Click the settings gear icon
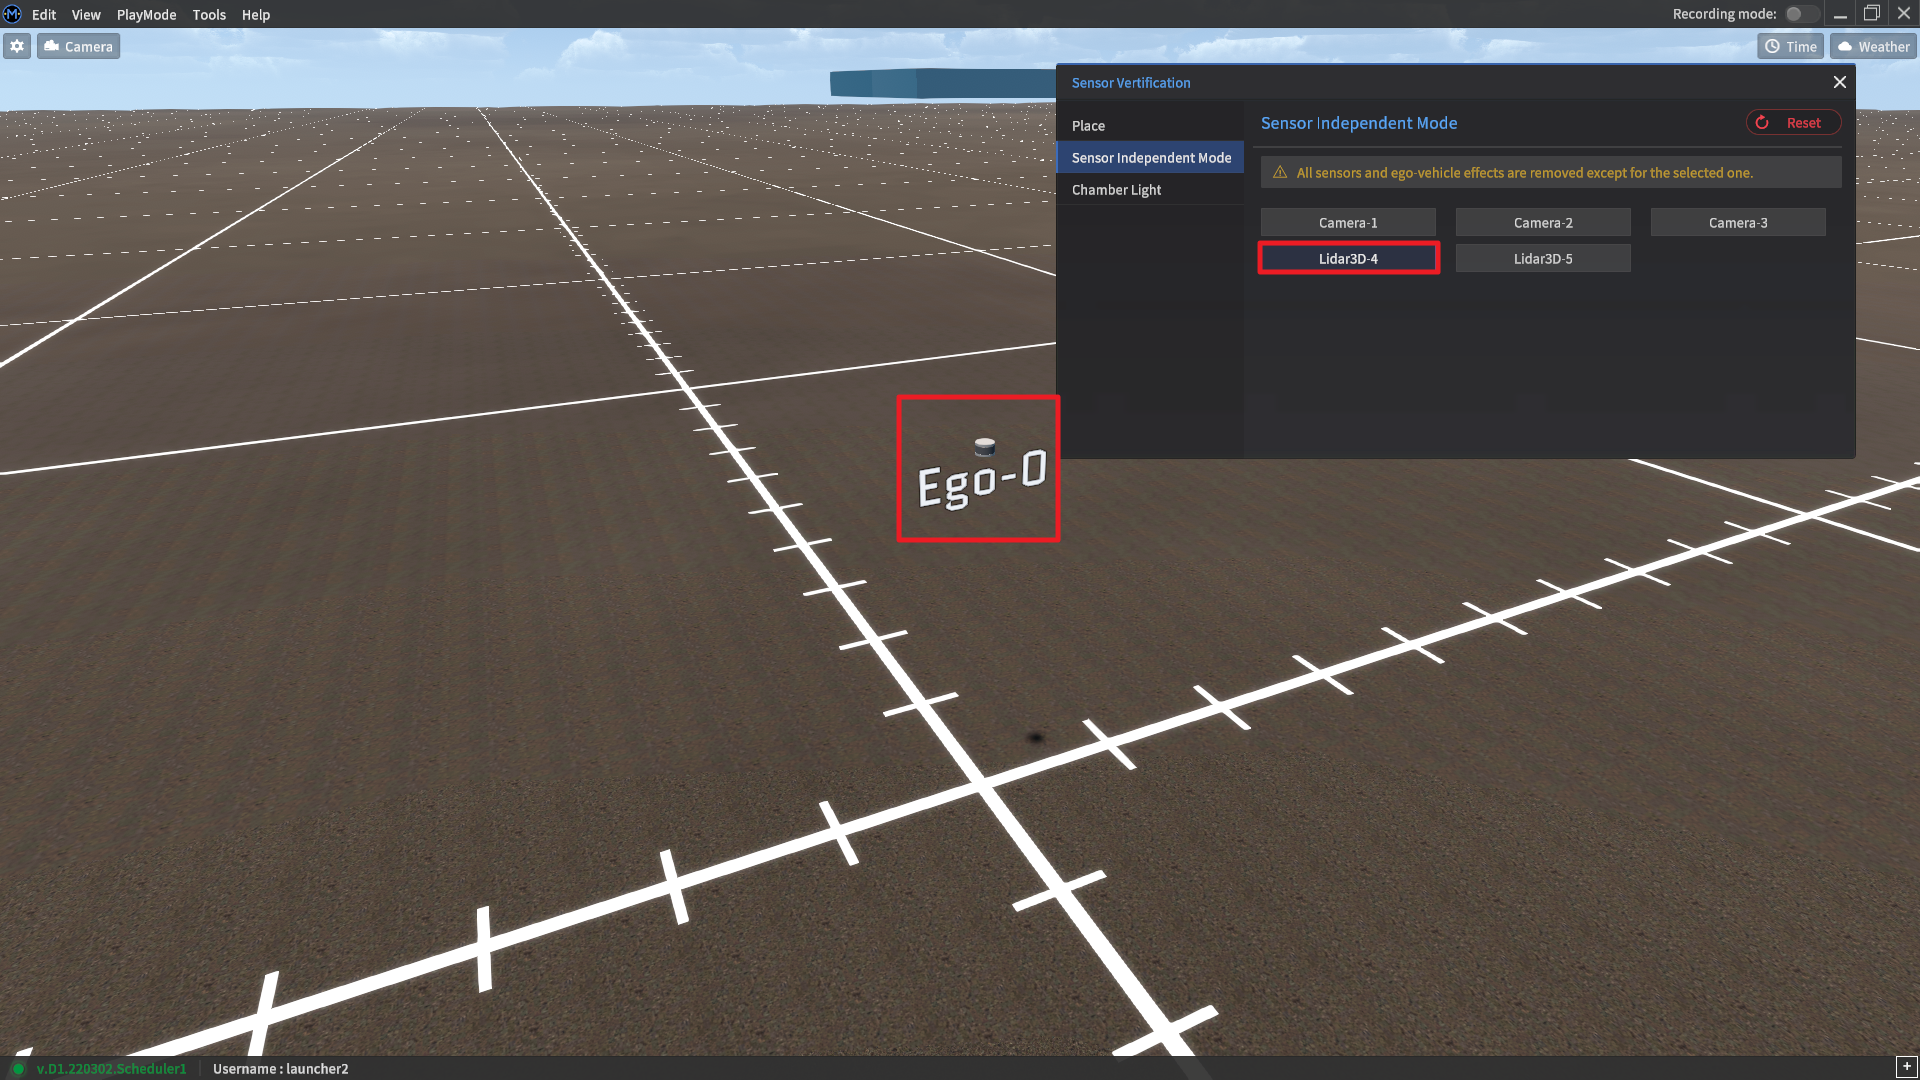1920x1080 pixels. [17, 46]
